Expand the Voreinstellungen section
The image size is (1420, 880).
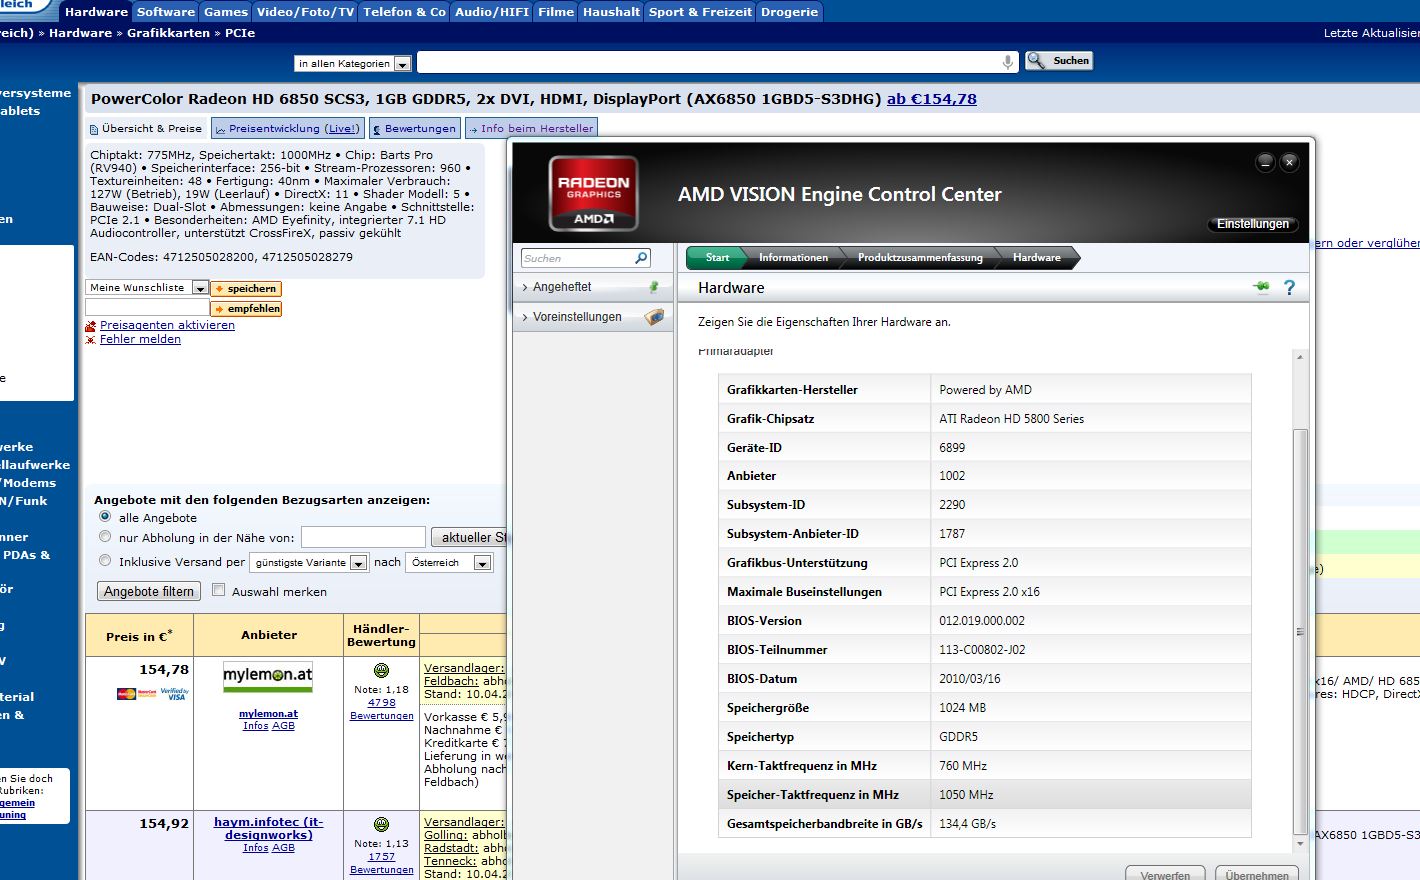pos(577,317)
